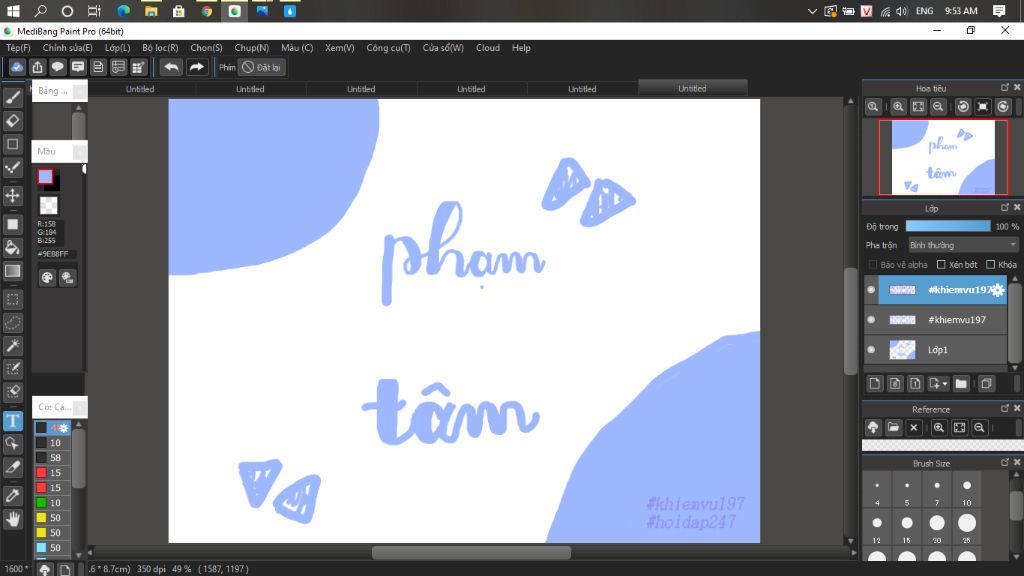Select the Eyedropper tool
1024x576 pixels.
click(12, 496)
